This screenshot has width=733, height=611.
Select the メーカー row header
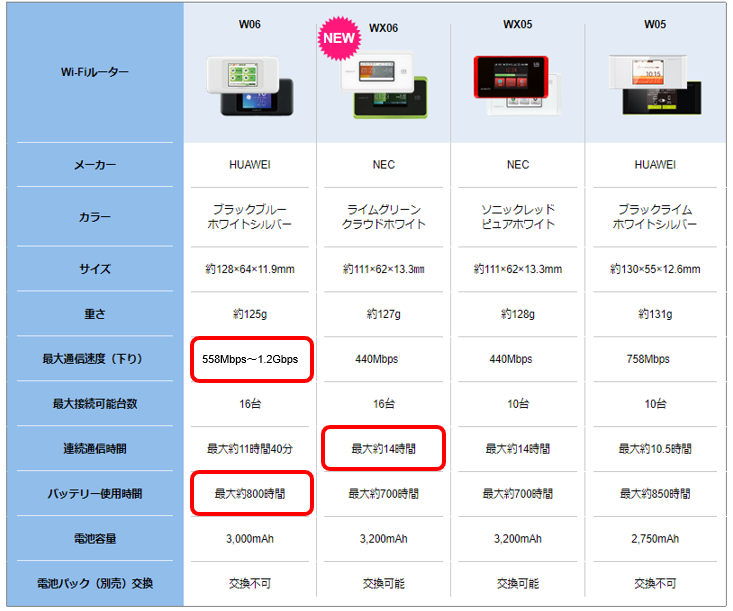[x=93, y=165]
